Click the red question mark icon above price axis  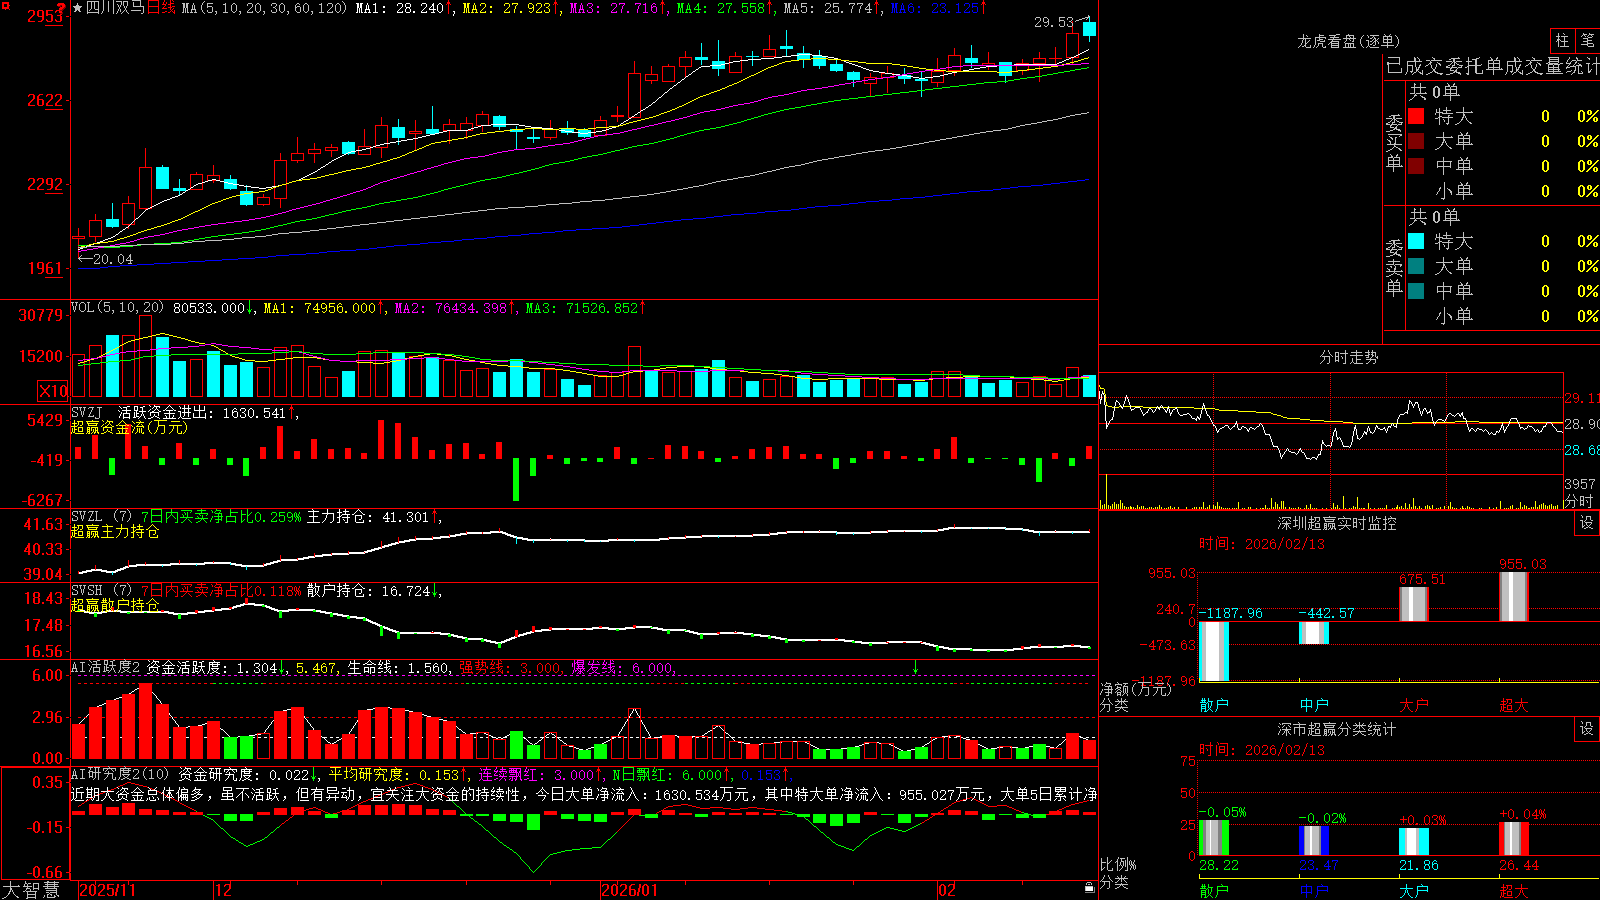tap(62, 7)
